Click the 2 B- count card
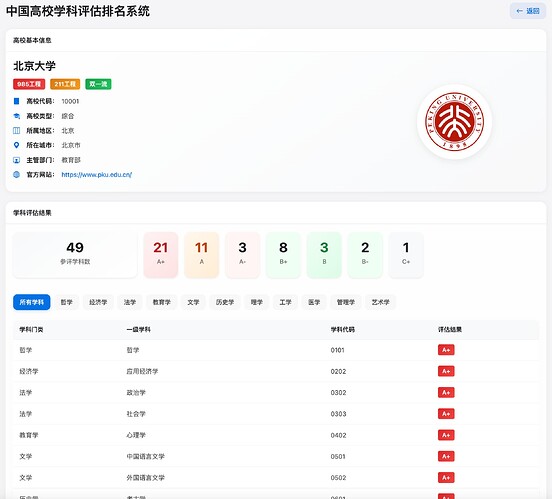 365,255
